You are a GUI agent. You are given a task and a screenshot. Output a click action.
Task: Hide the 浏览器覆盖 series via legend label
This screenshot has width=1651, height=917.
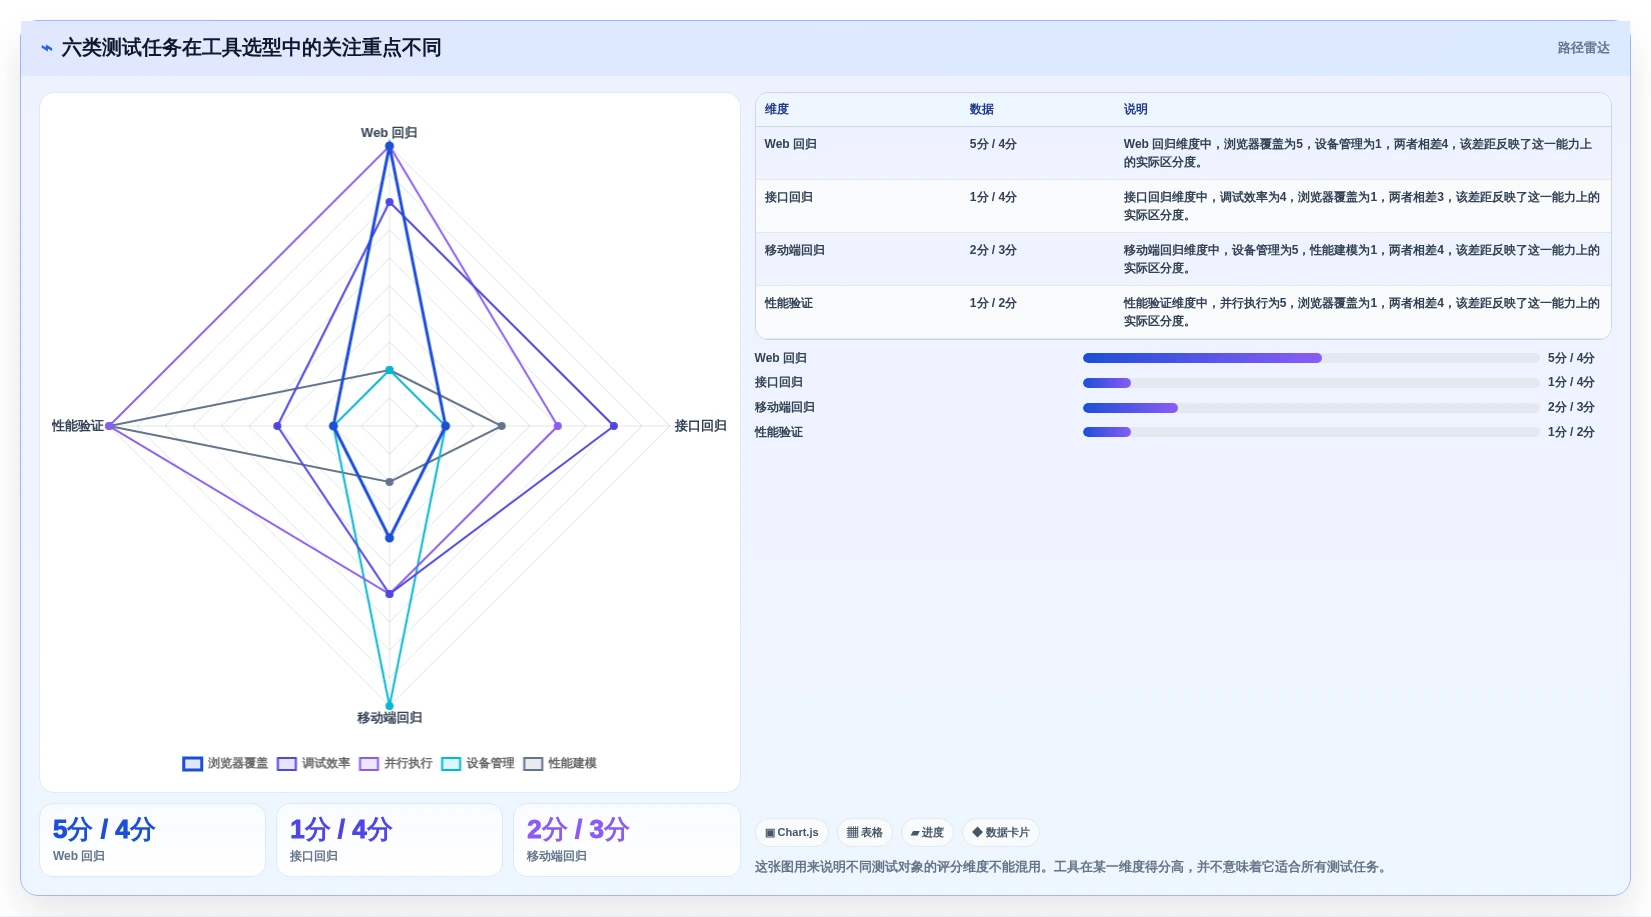(238, 764)
